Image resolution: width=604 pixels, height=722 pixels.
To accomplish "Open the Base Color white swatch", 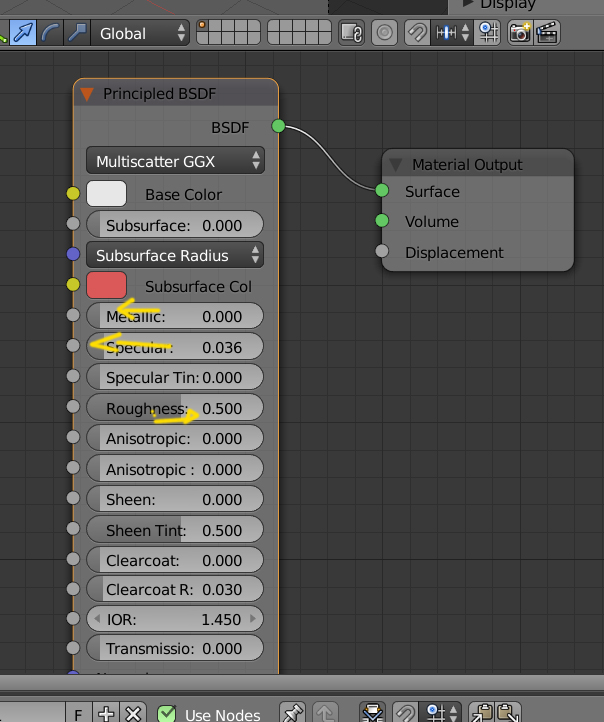I will [106, 193].
